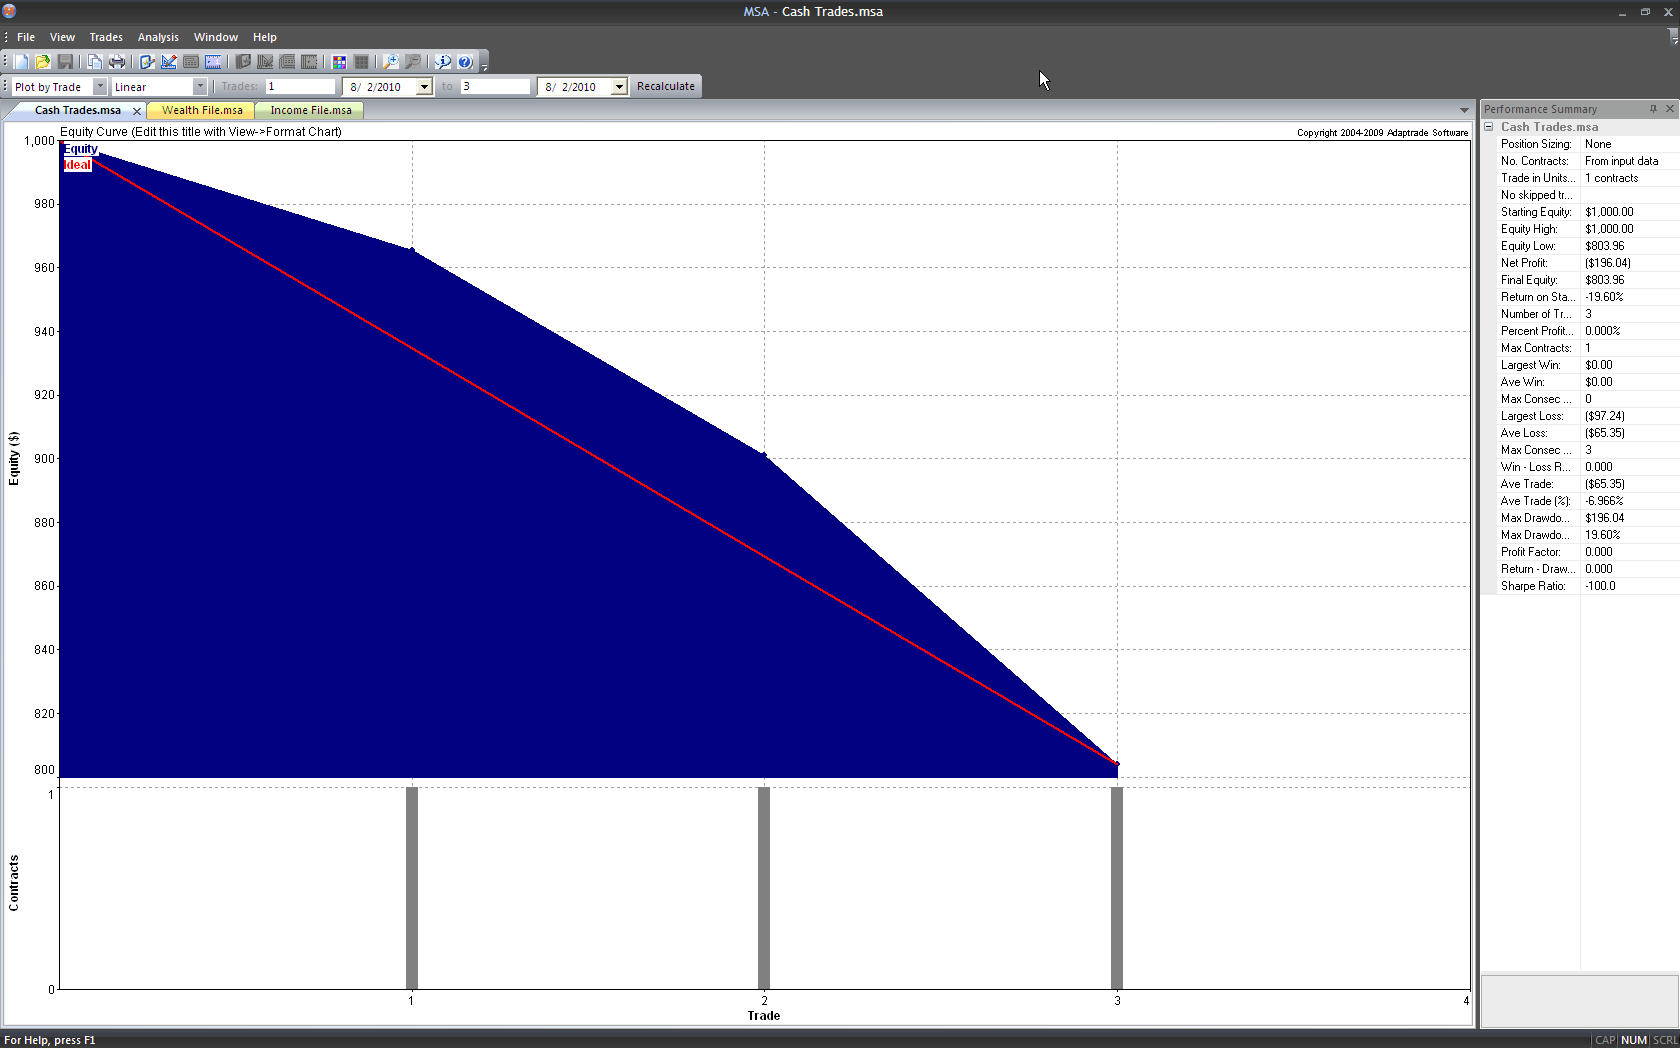Click the blue question mark Help icon
Image resolution: width=1680 pixels, height=1048 pixels.
tap(464, 62)
